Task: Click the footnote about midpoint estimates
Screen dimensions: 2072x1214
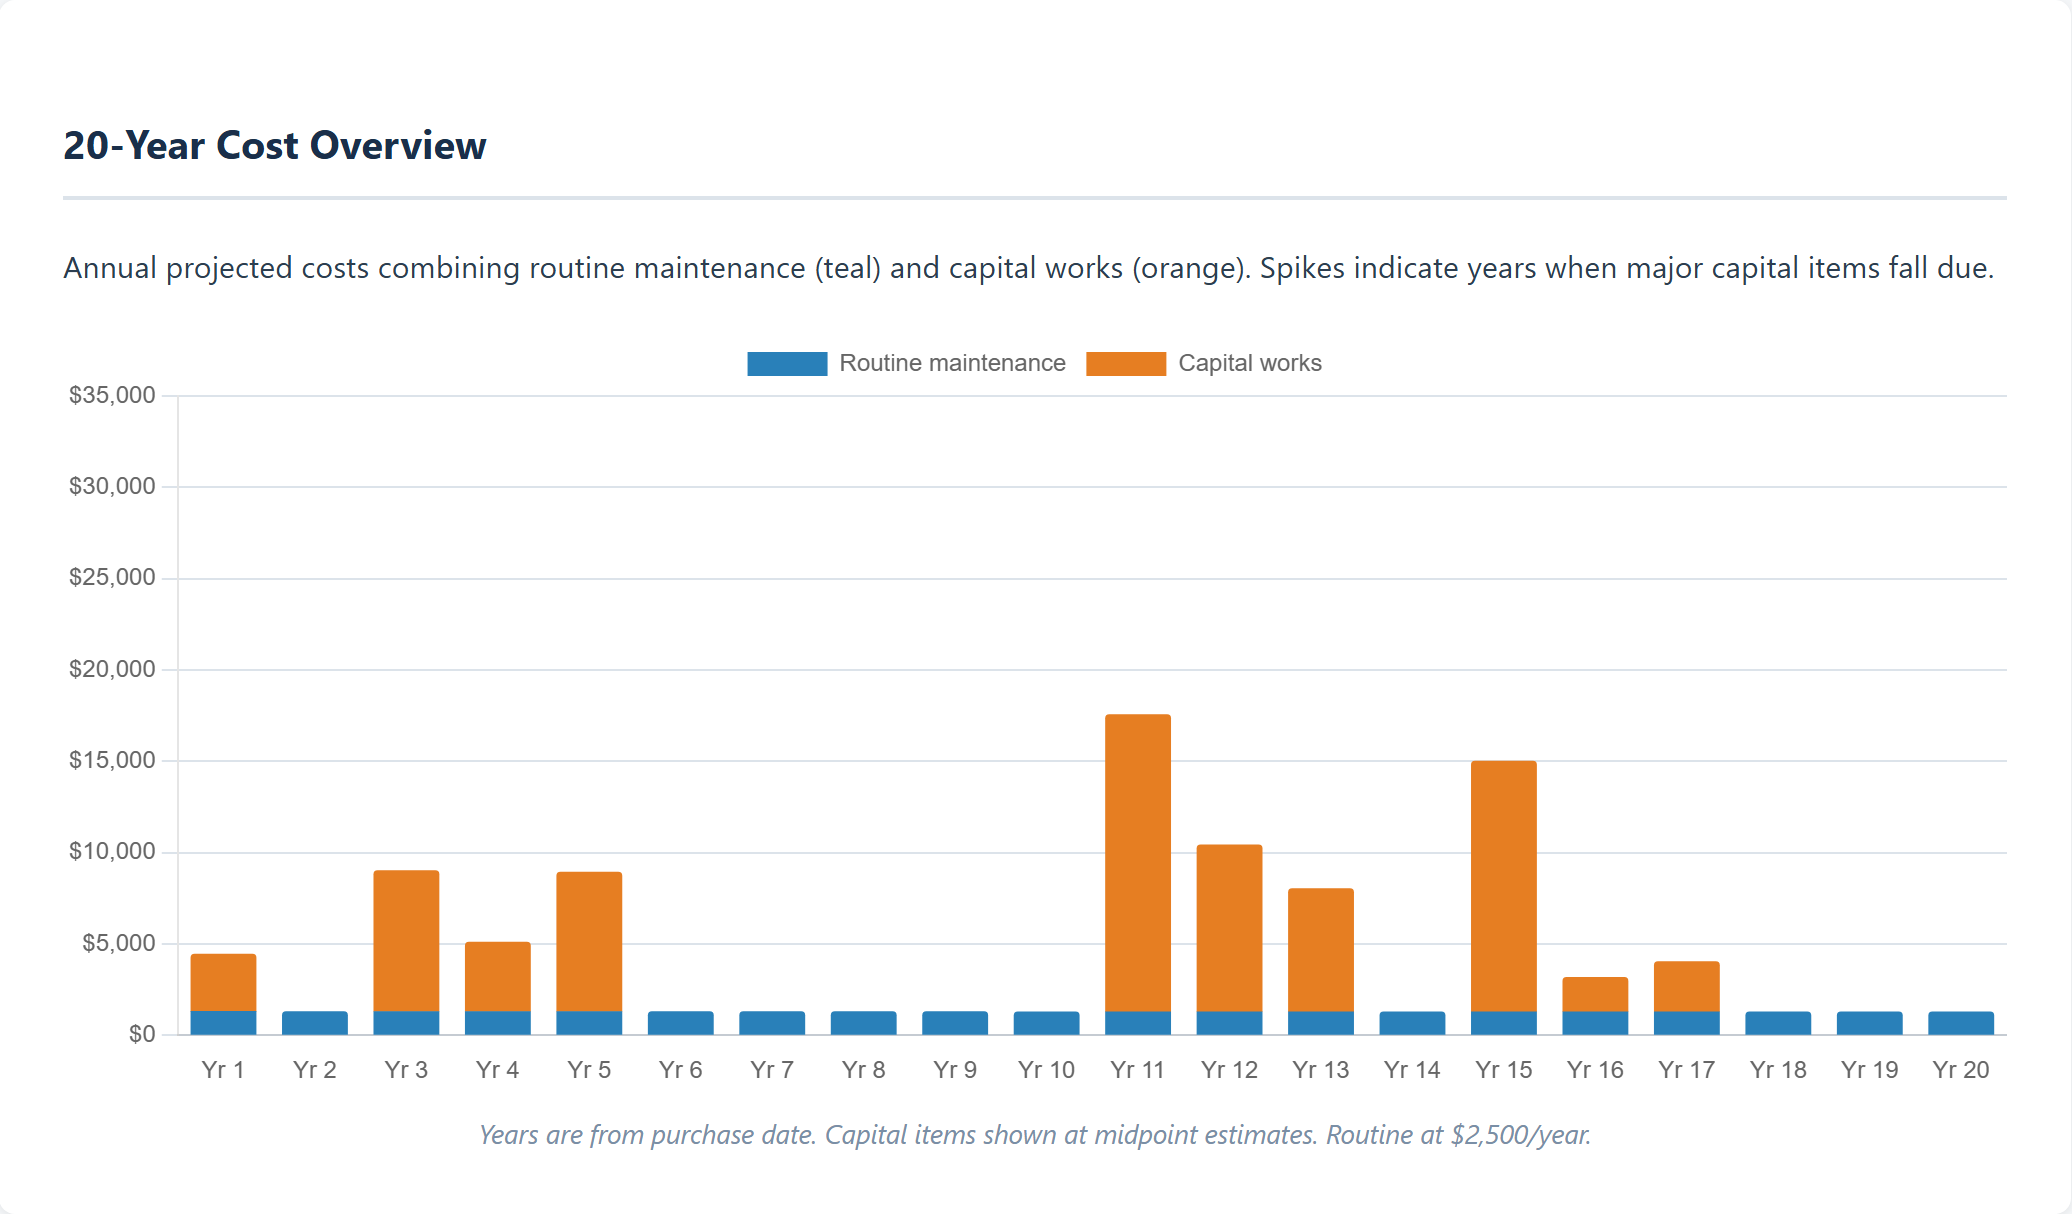Action: click(x=1035, y=1135)
